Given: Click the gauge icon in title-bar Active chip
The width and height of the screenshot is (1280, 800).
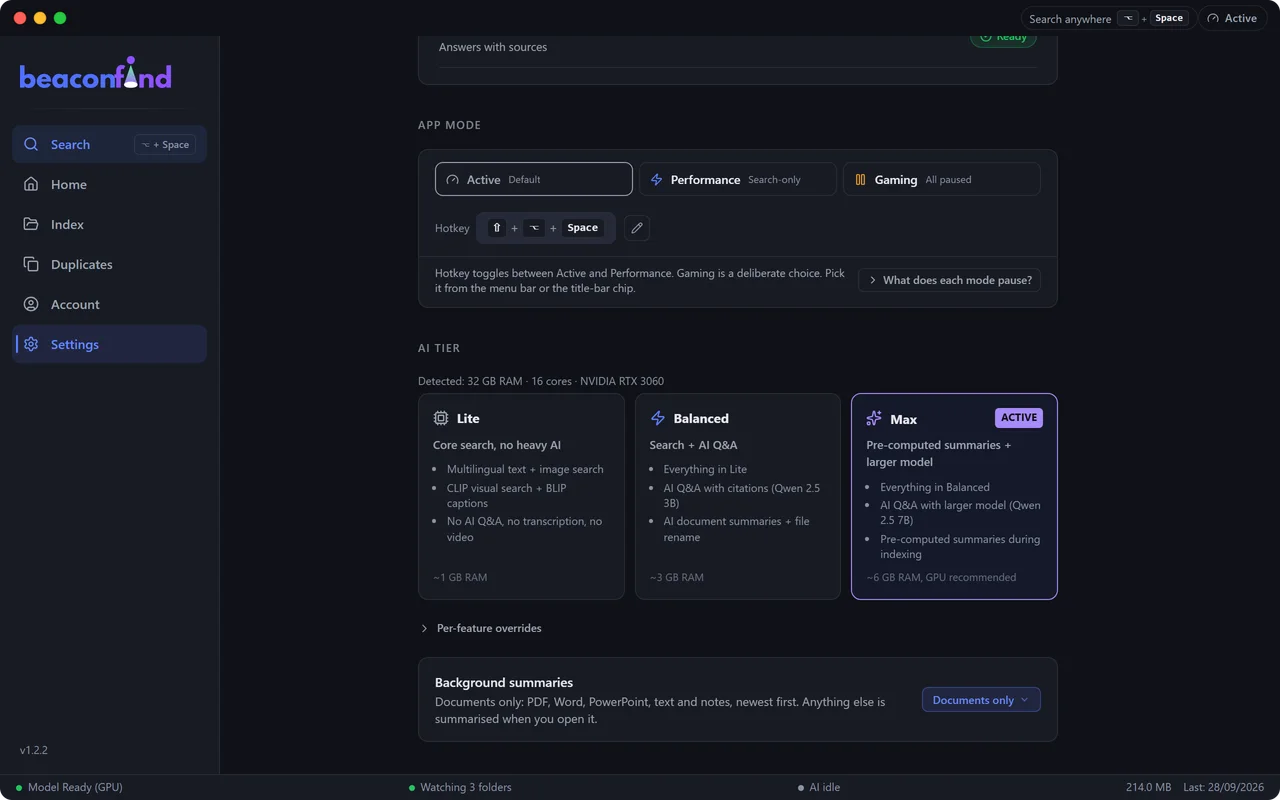Looking at the screenshot, I should (x=1213, y=18).
